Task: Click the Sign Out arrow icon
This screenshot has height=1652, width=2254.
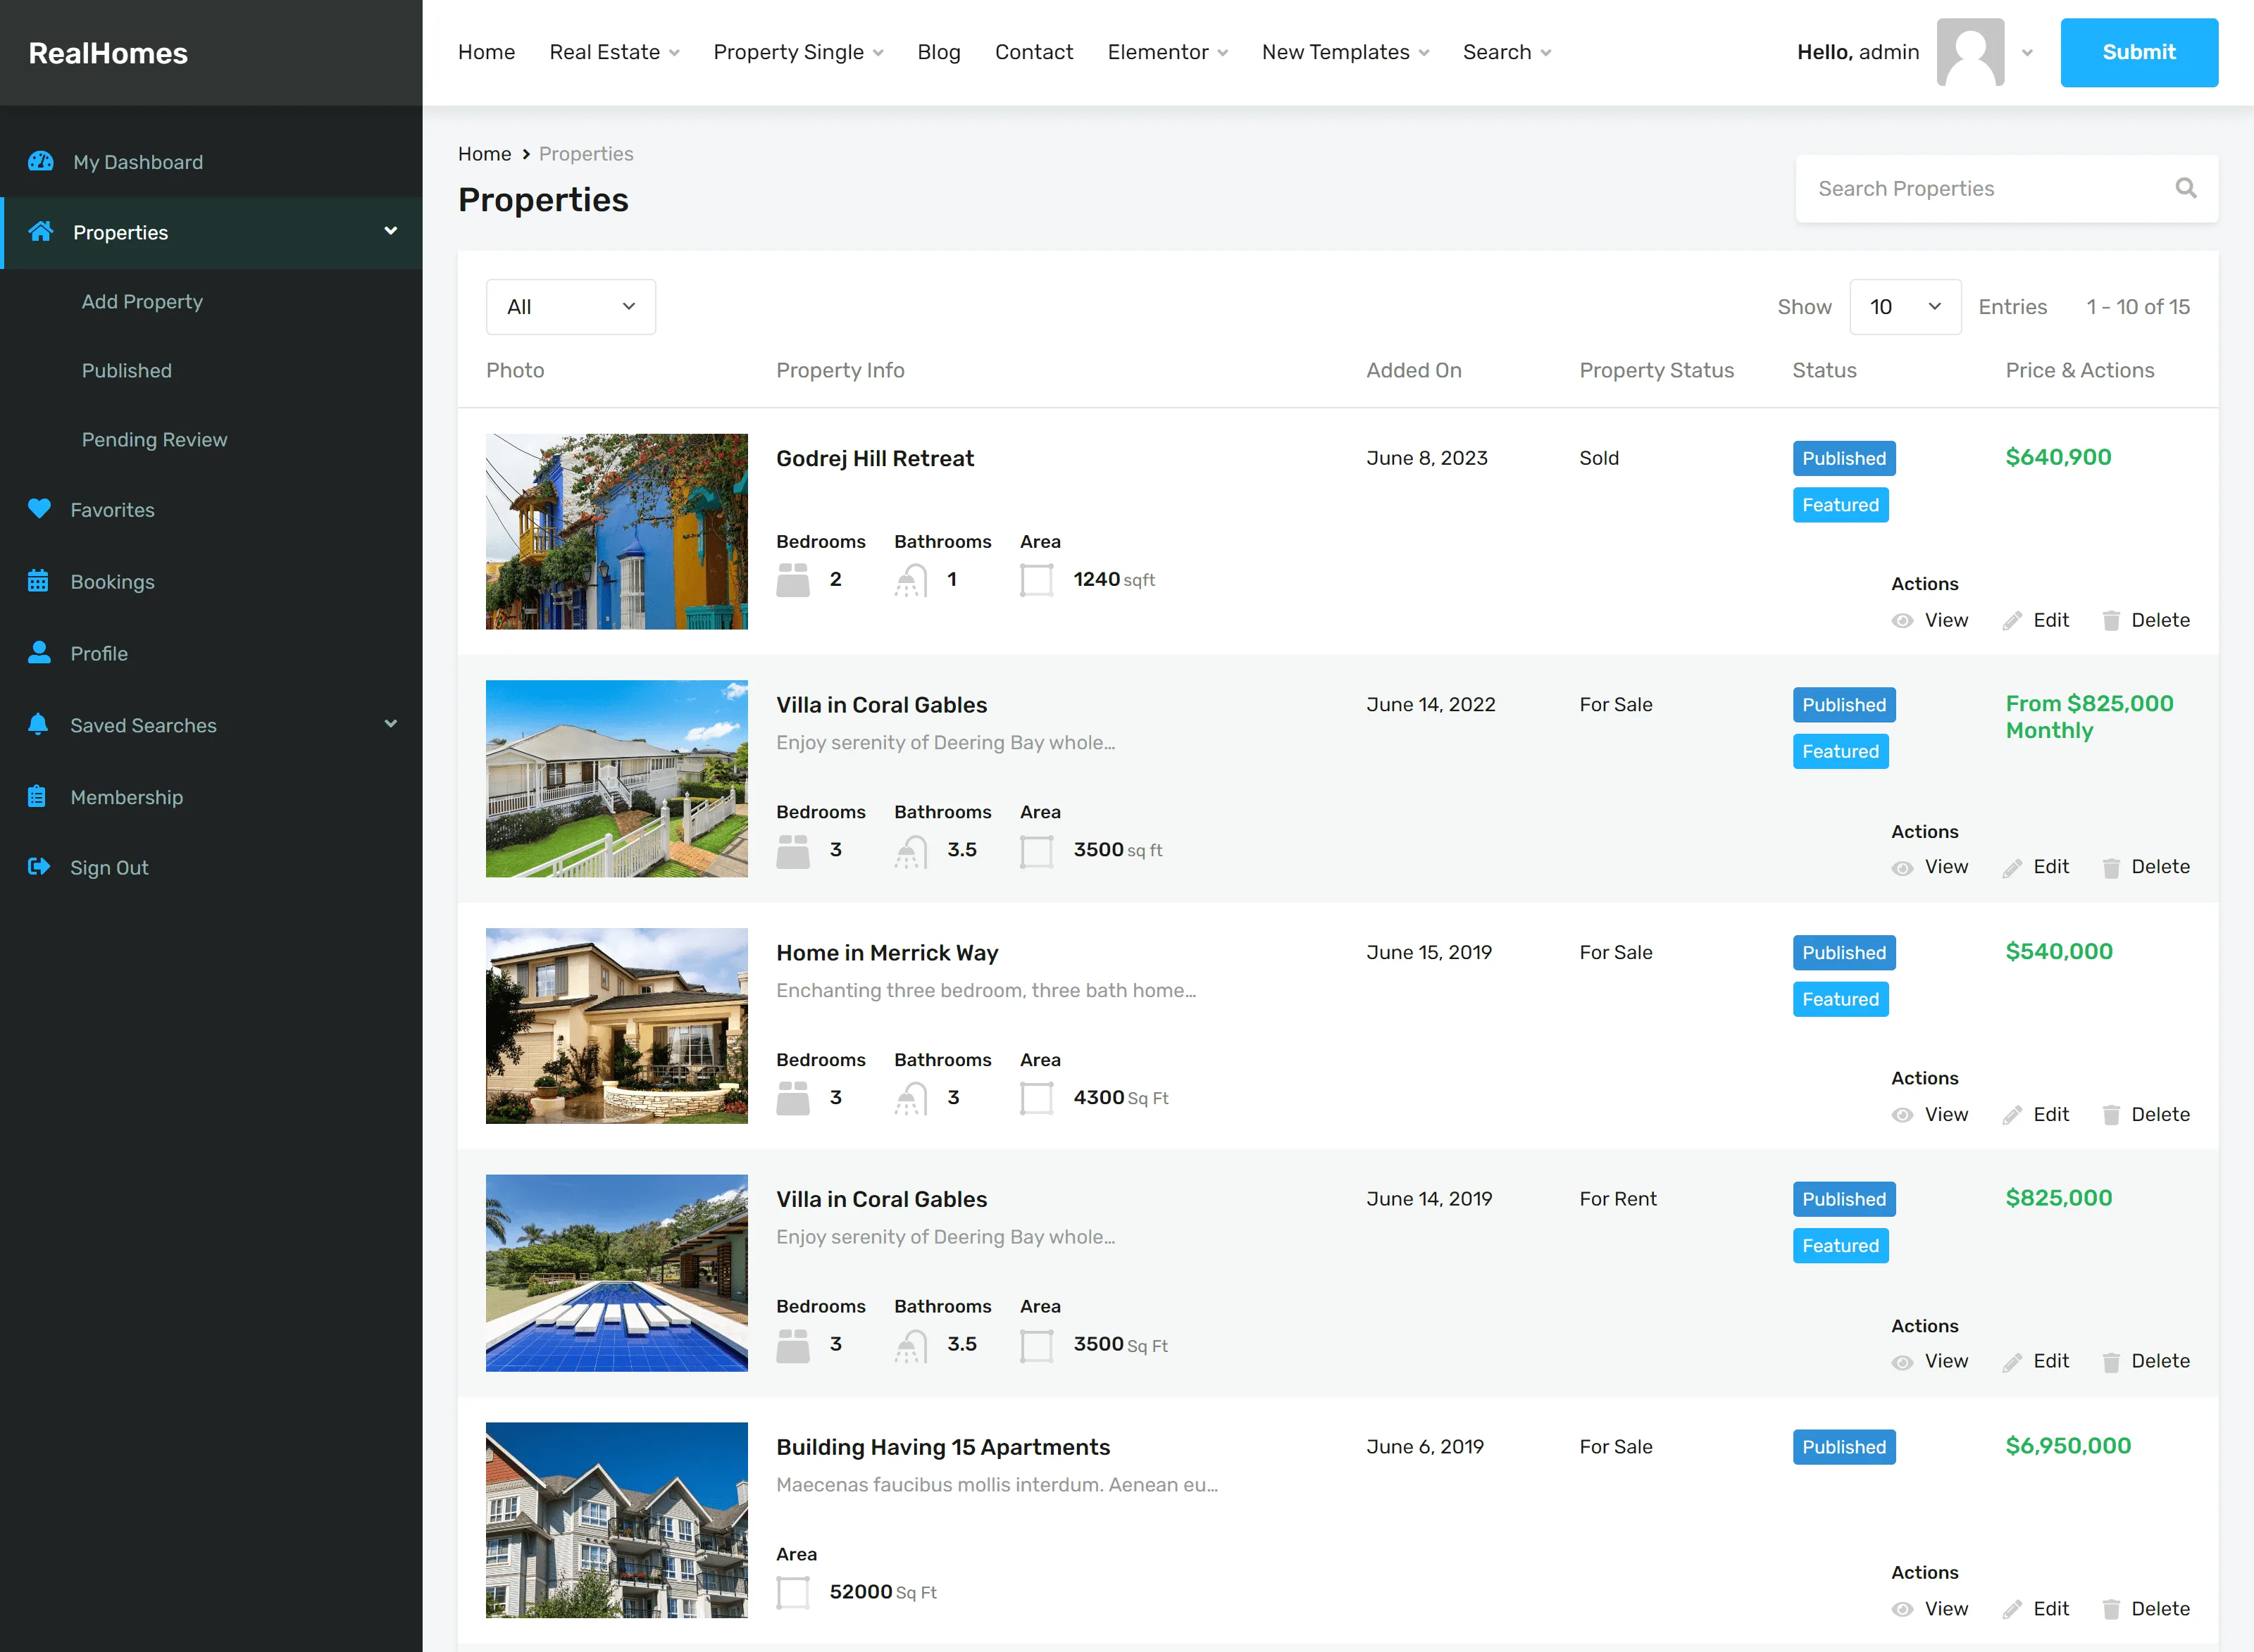Action: pyautogui.click(x=39, y=867)
